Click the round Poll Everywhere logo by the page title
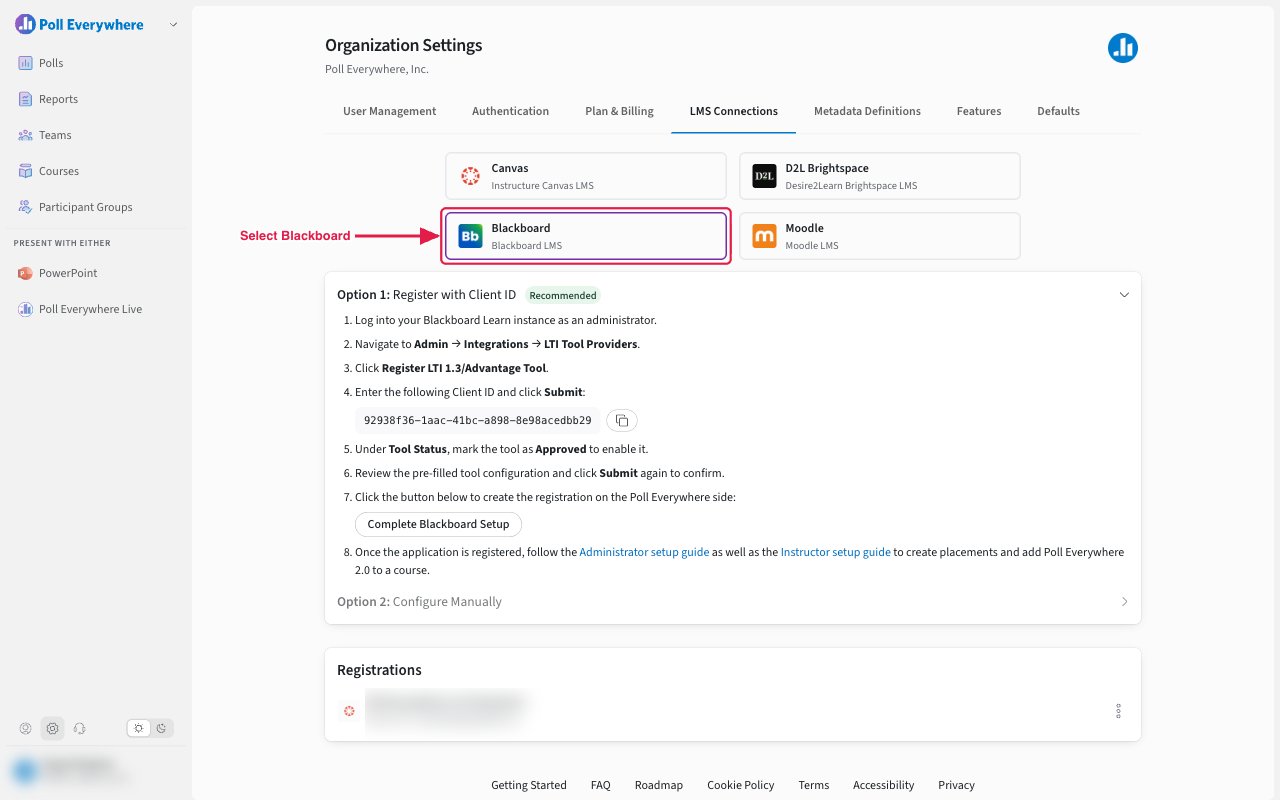 (1123, 48)
